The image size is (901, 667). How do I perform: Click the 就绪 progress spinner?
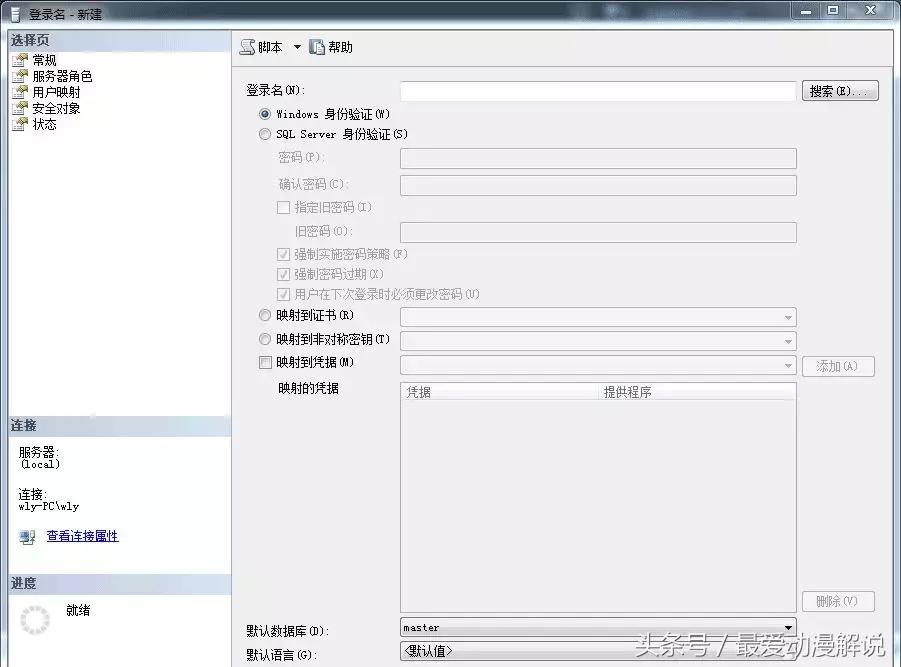[37, 620]
